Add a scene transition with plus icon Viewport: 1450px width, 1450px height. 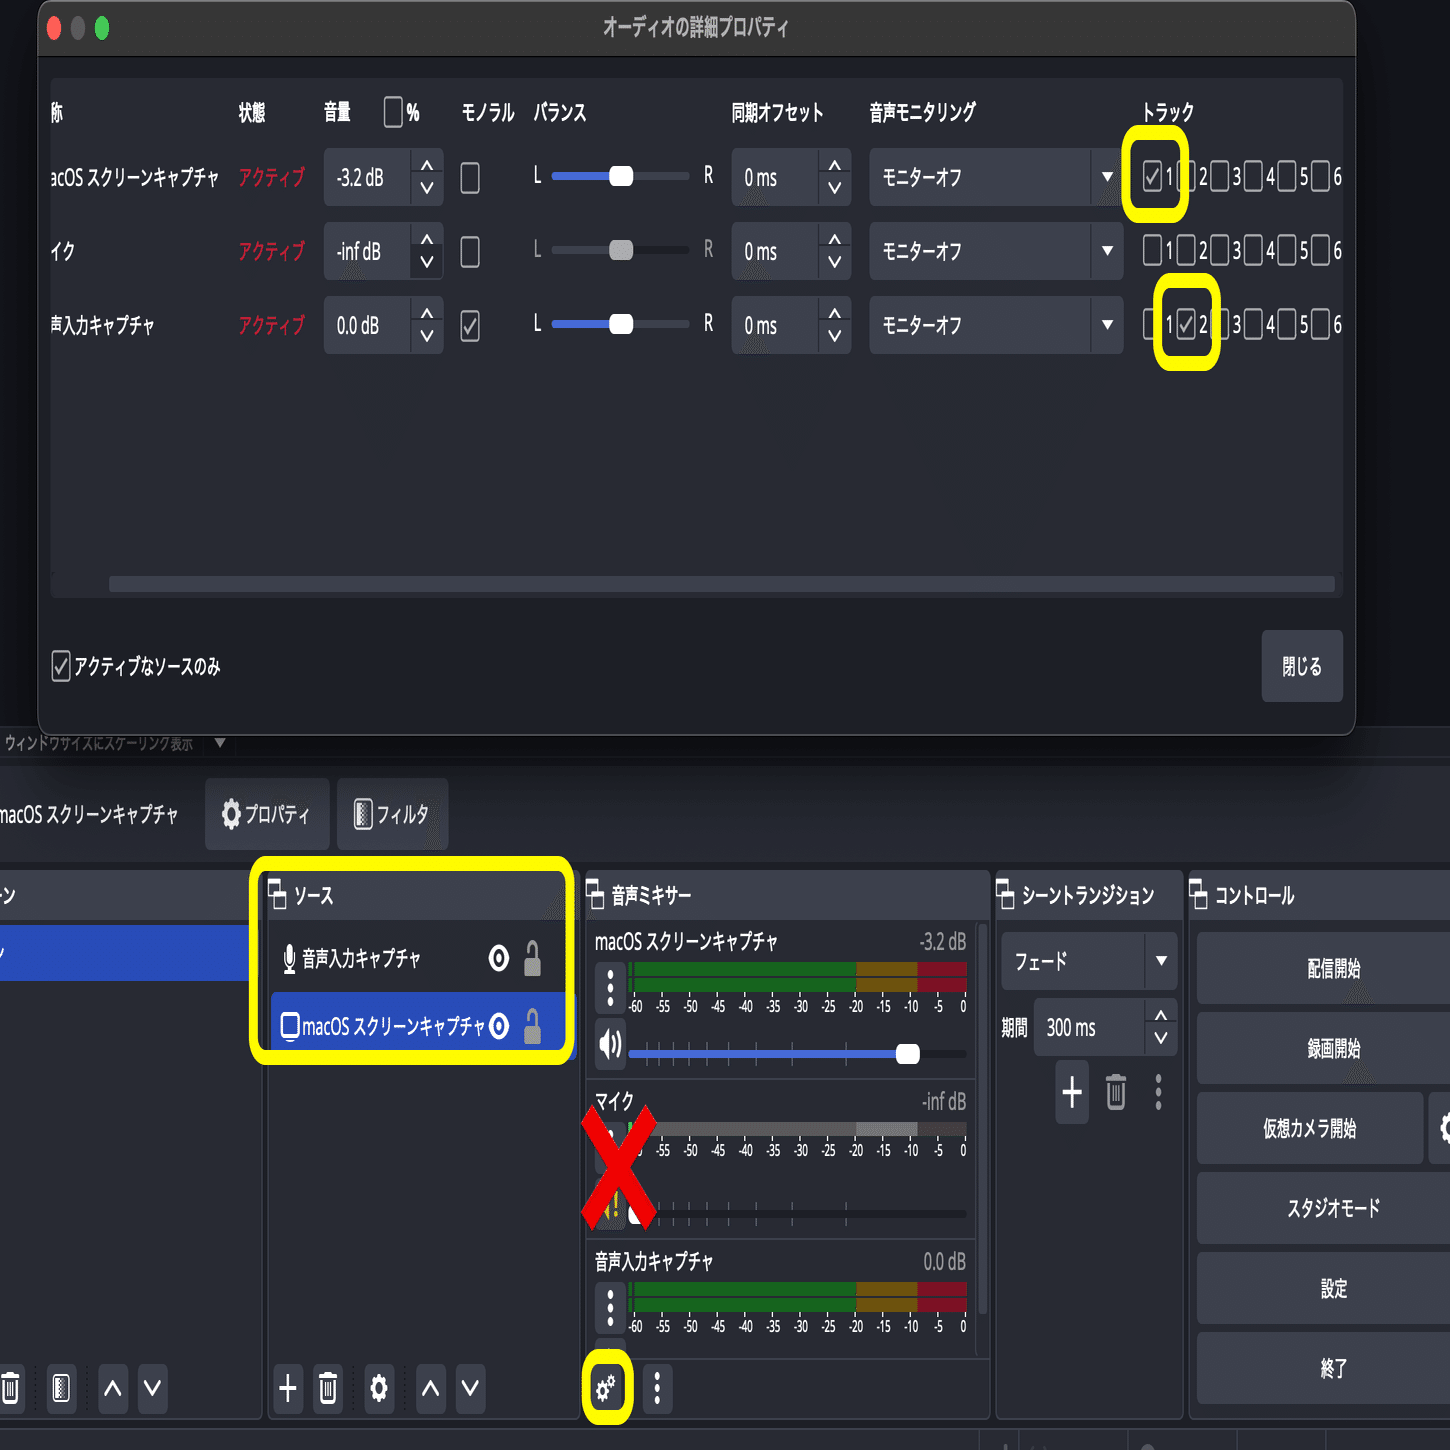pyautogui.click(x=1072, y=1092)
